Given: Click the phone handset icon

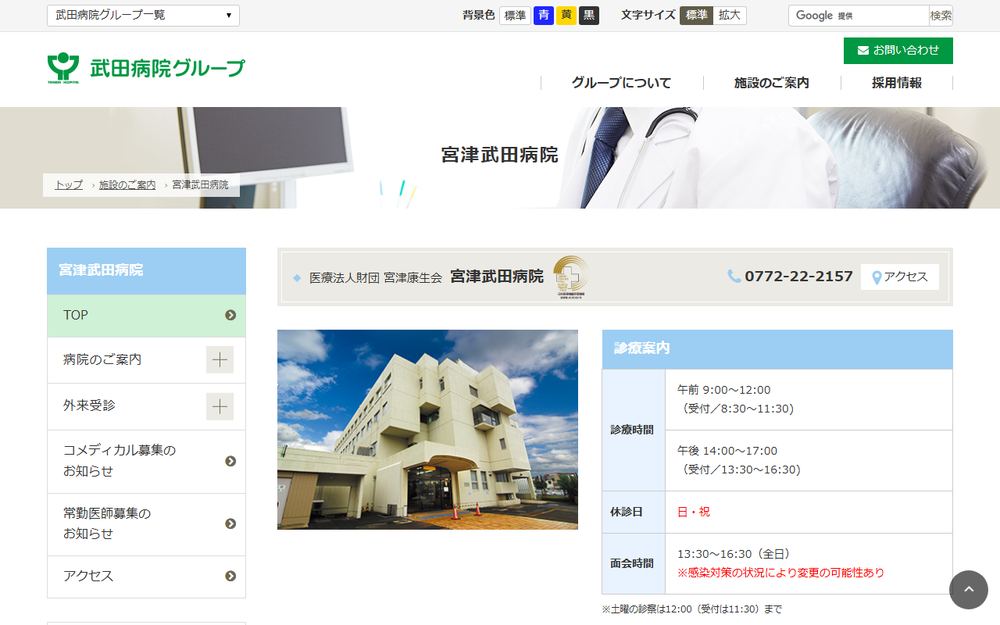Looking at the screenshot, I should [734, 276].
